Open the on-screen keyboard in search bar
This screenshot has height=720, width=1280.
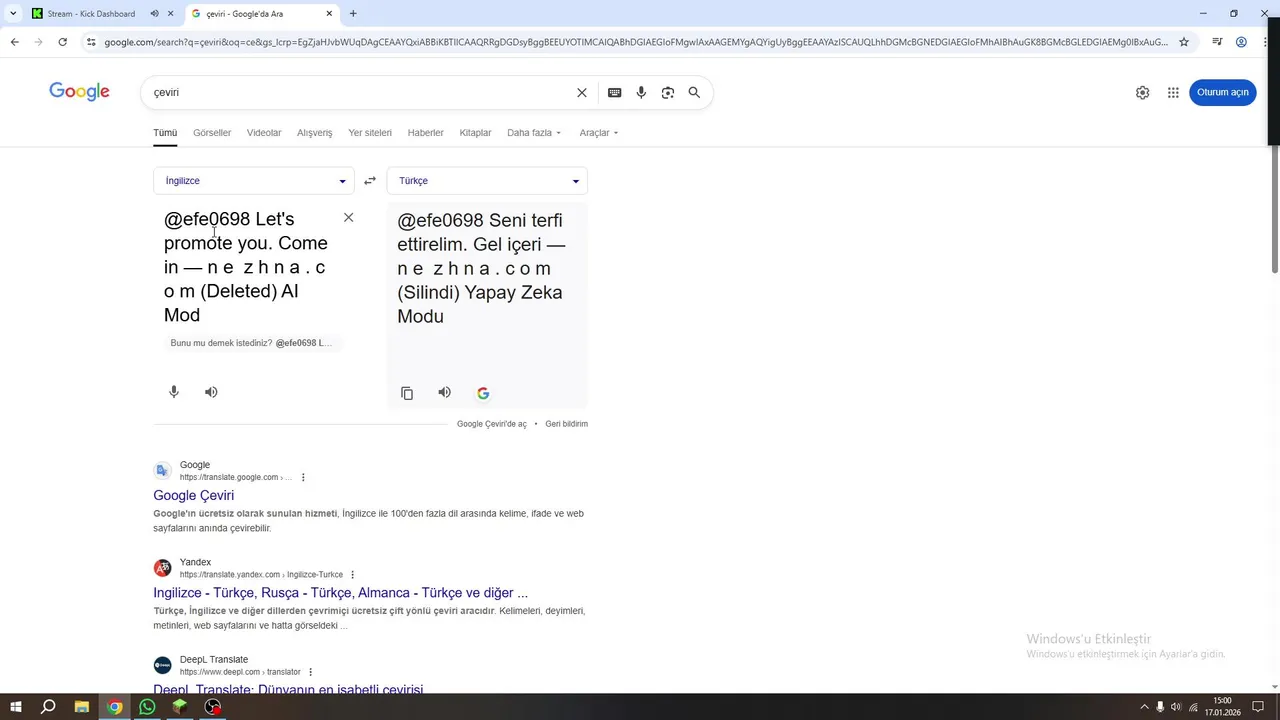point(614,93)
